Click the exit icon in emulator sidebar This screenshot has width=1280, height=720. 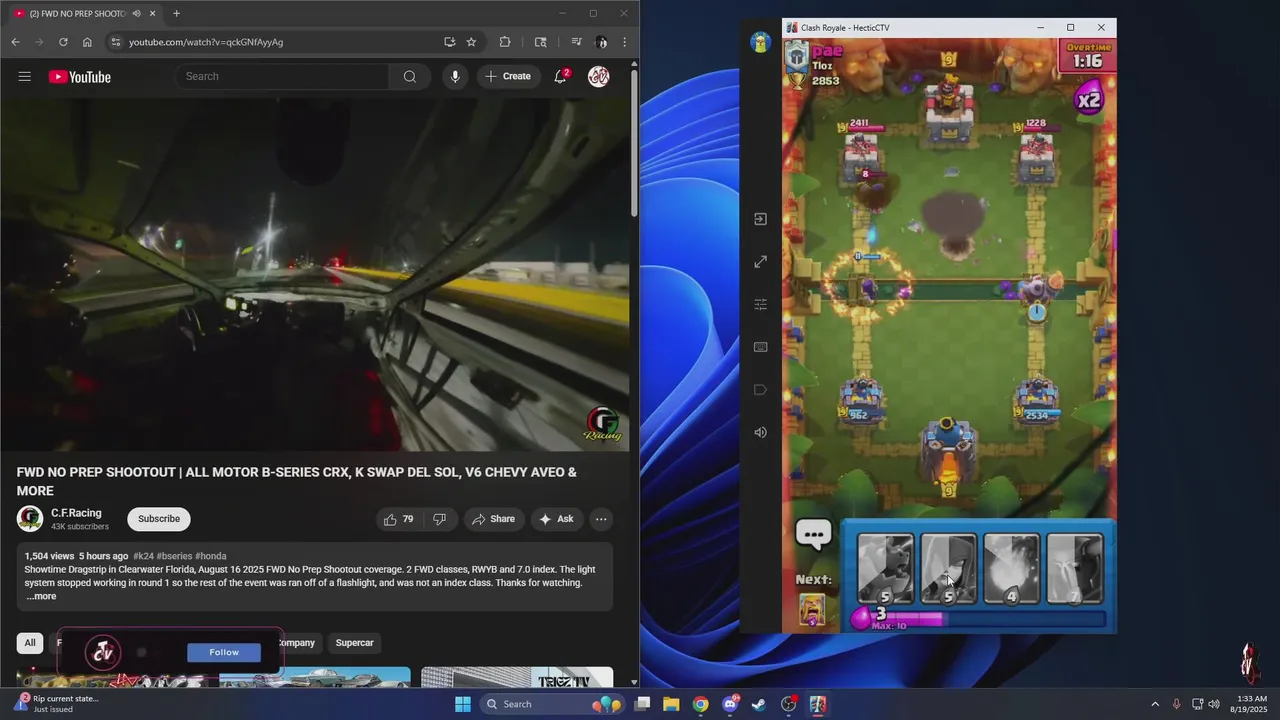click(x=760, y=219)
